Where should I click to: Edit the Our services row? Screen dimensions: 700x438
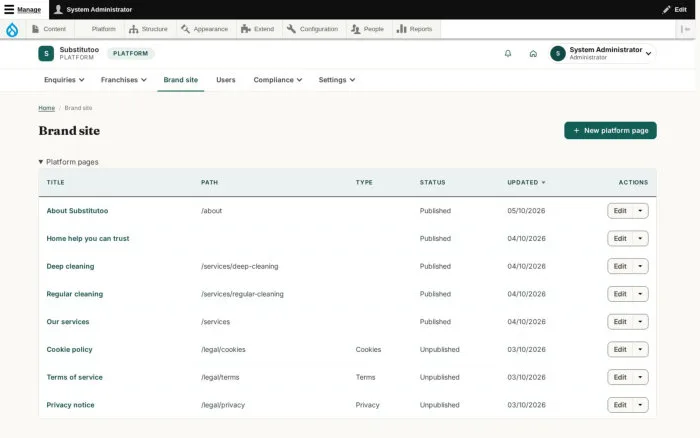(x=620, y=321)
